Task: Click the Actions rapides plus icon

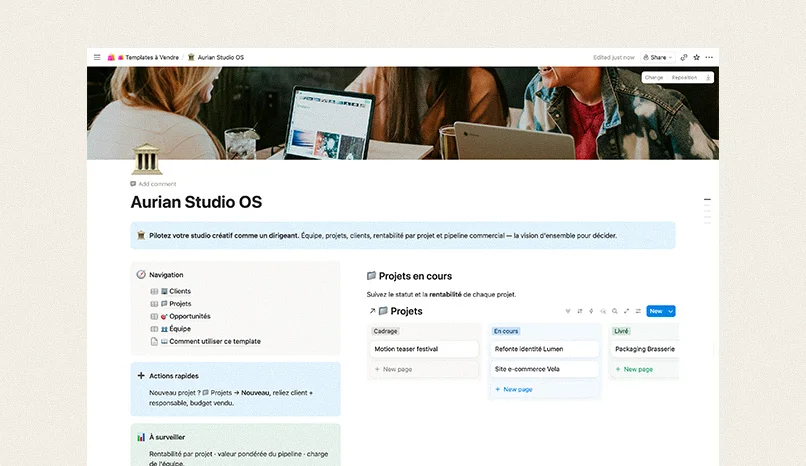Action: coord(141,376)
